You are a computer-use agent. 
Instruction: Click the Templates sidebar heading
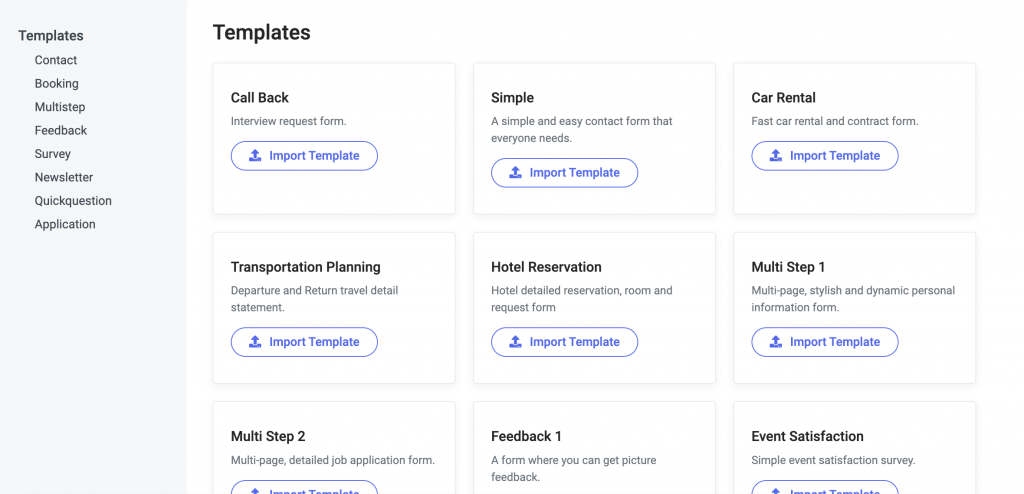point(51,36)
